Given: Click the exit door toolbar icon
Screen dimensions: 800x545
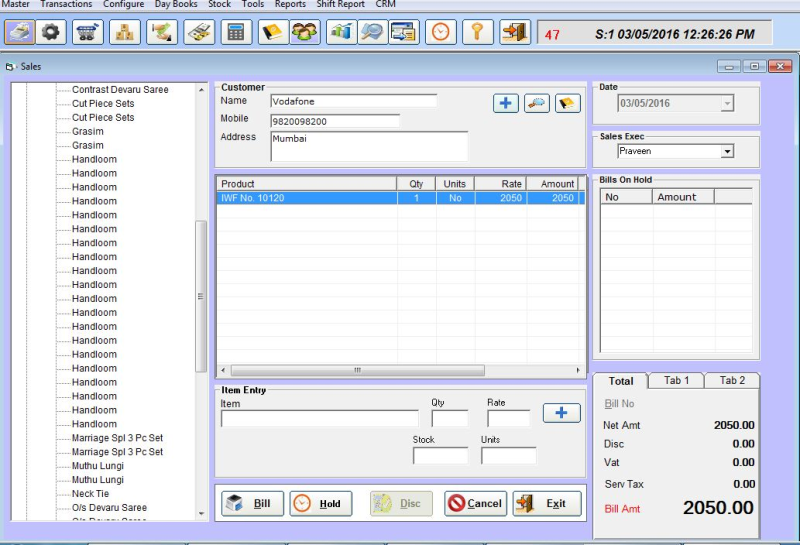Looking at the screenshot, I should click(515, 33).
